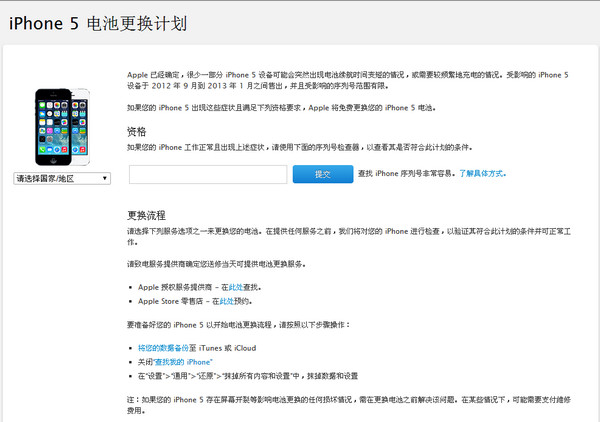
Task: Open the 了解具体方式 link
Action: 482,174
